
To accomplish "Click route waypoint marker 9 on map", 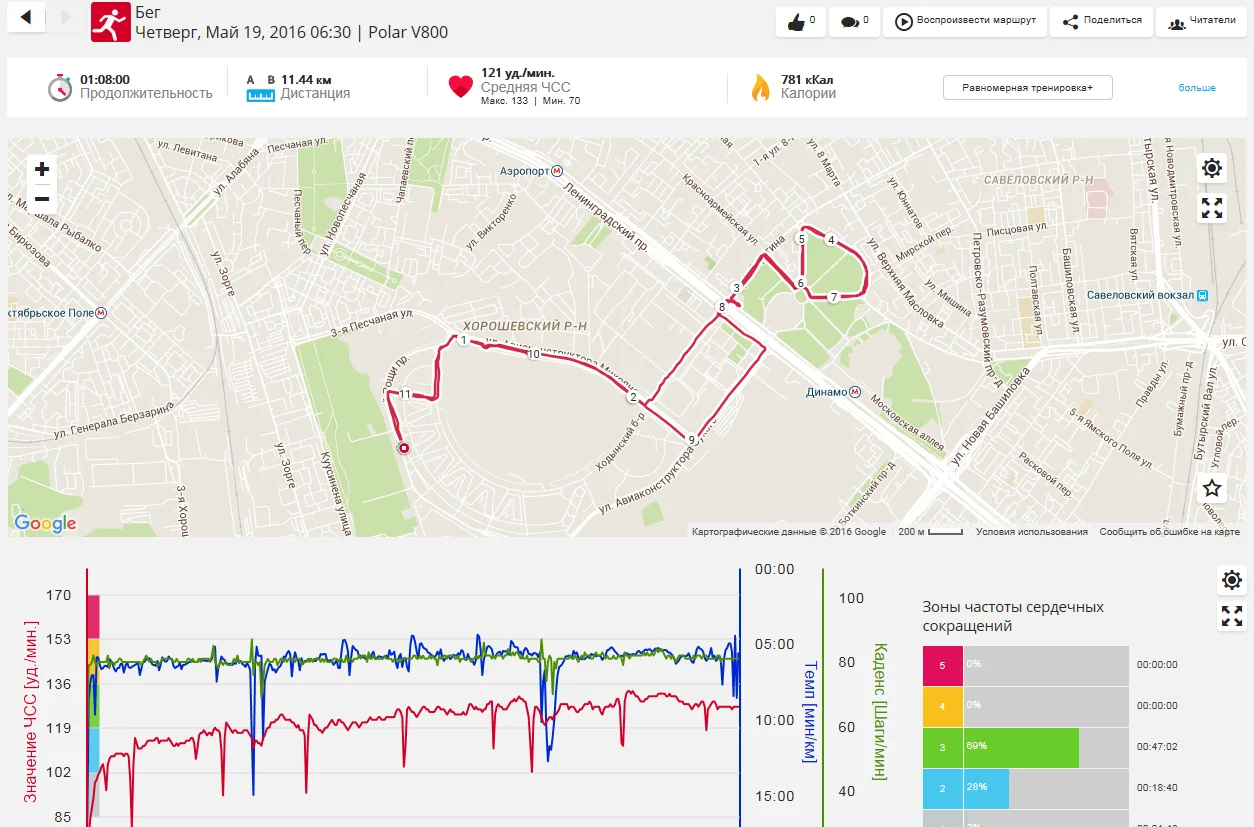I will [691, 439].
